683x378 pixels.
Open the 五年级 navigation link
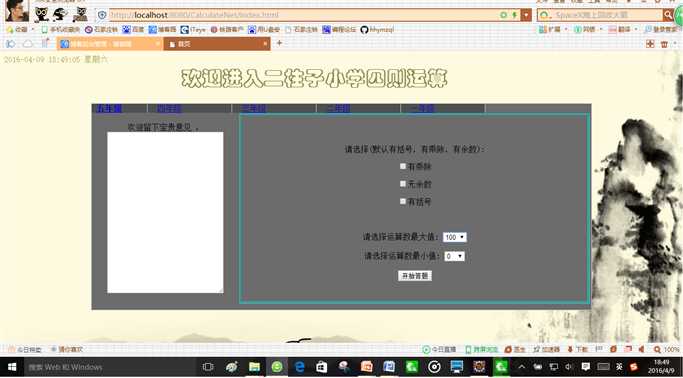coord(108,108)
